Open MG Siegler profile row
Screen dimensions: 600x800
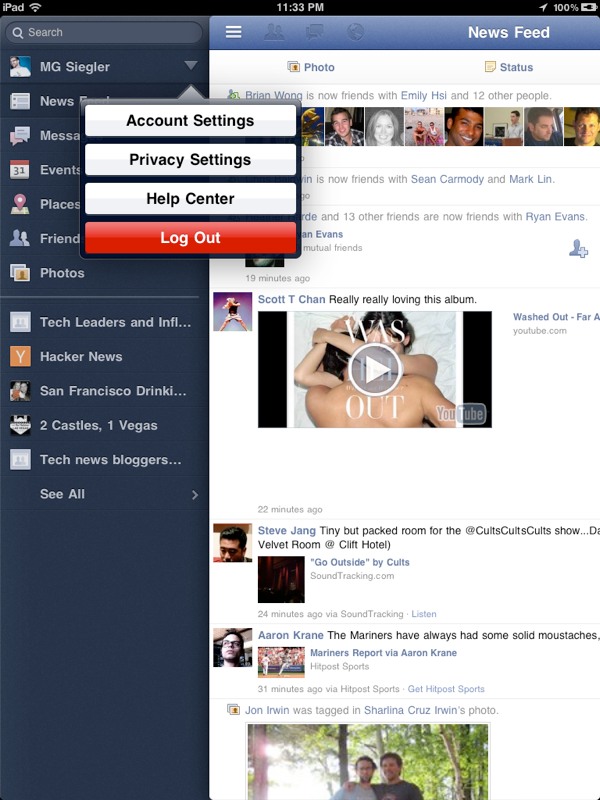pos(104,66)
